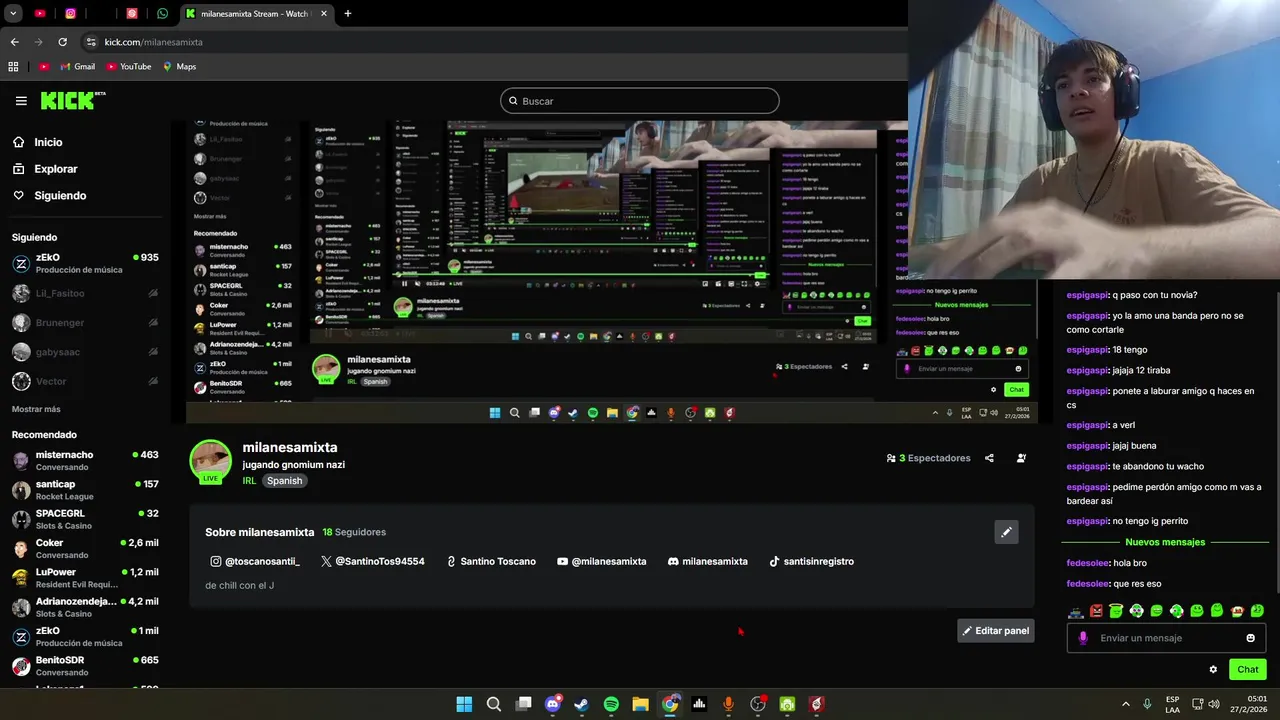Click the purple microphone chat identity icon
This screenshot has width=1280, height=720.
(1083, 638)
